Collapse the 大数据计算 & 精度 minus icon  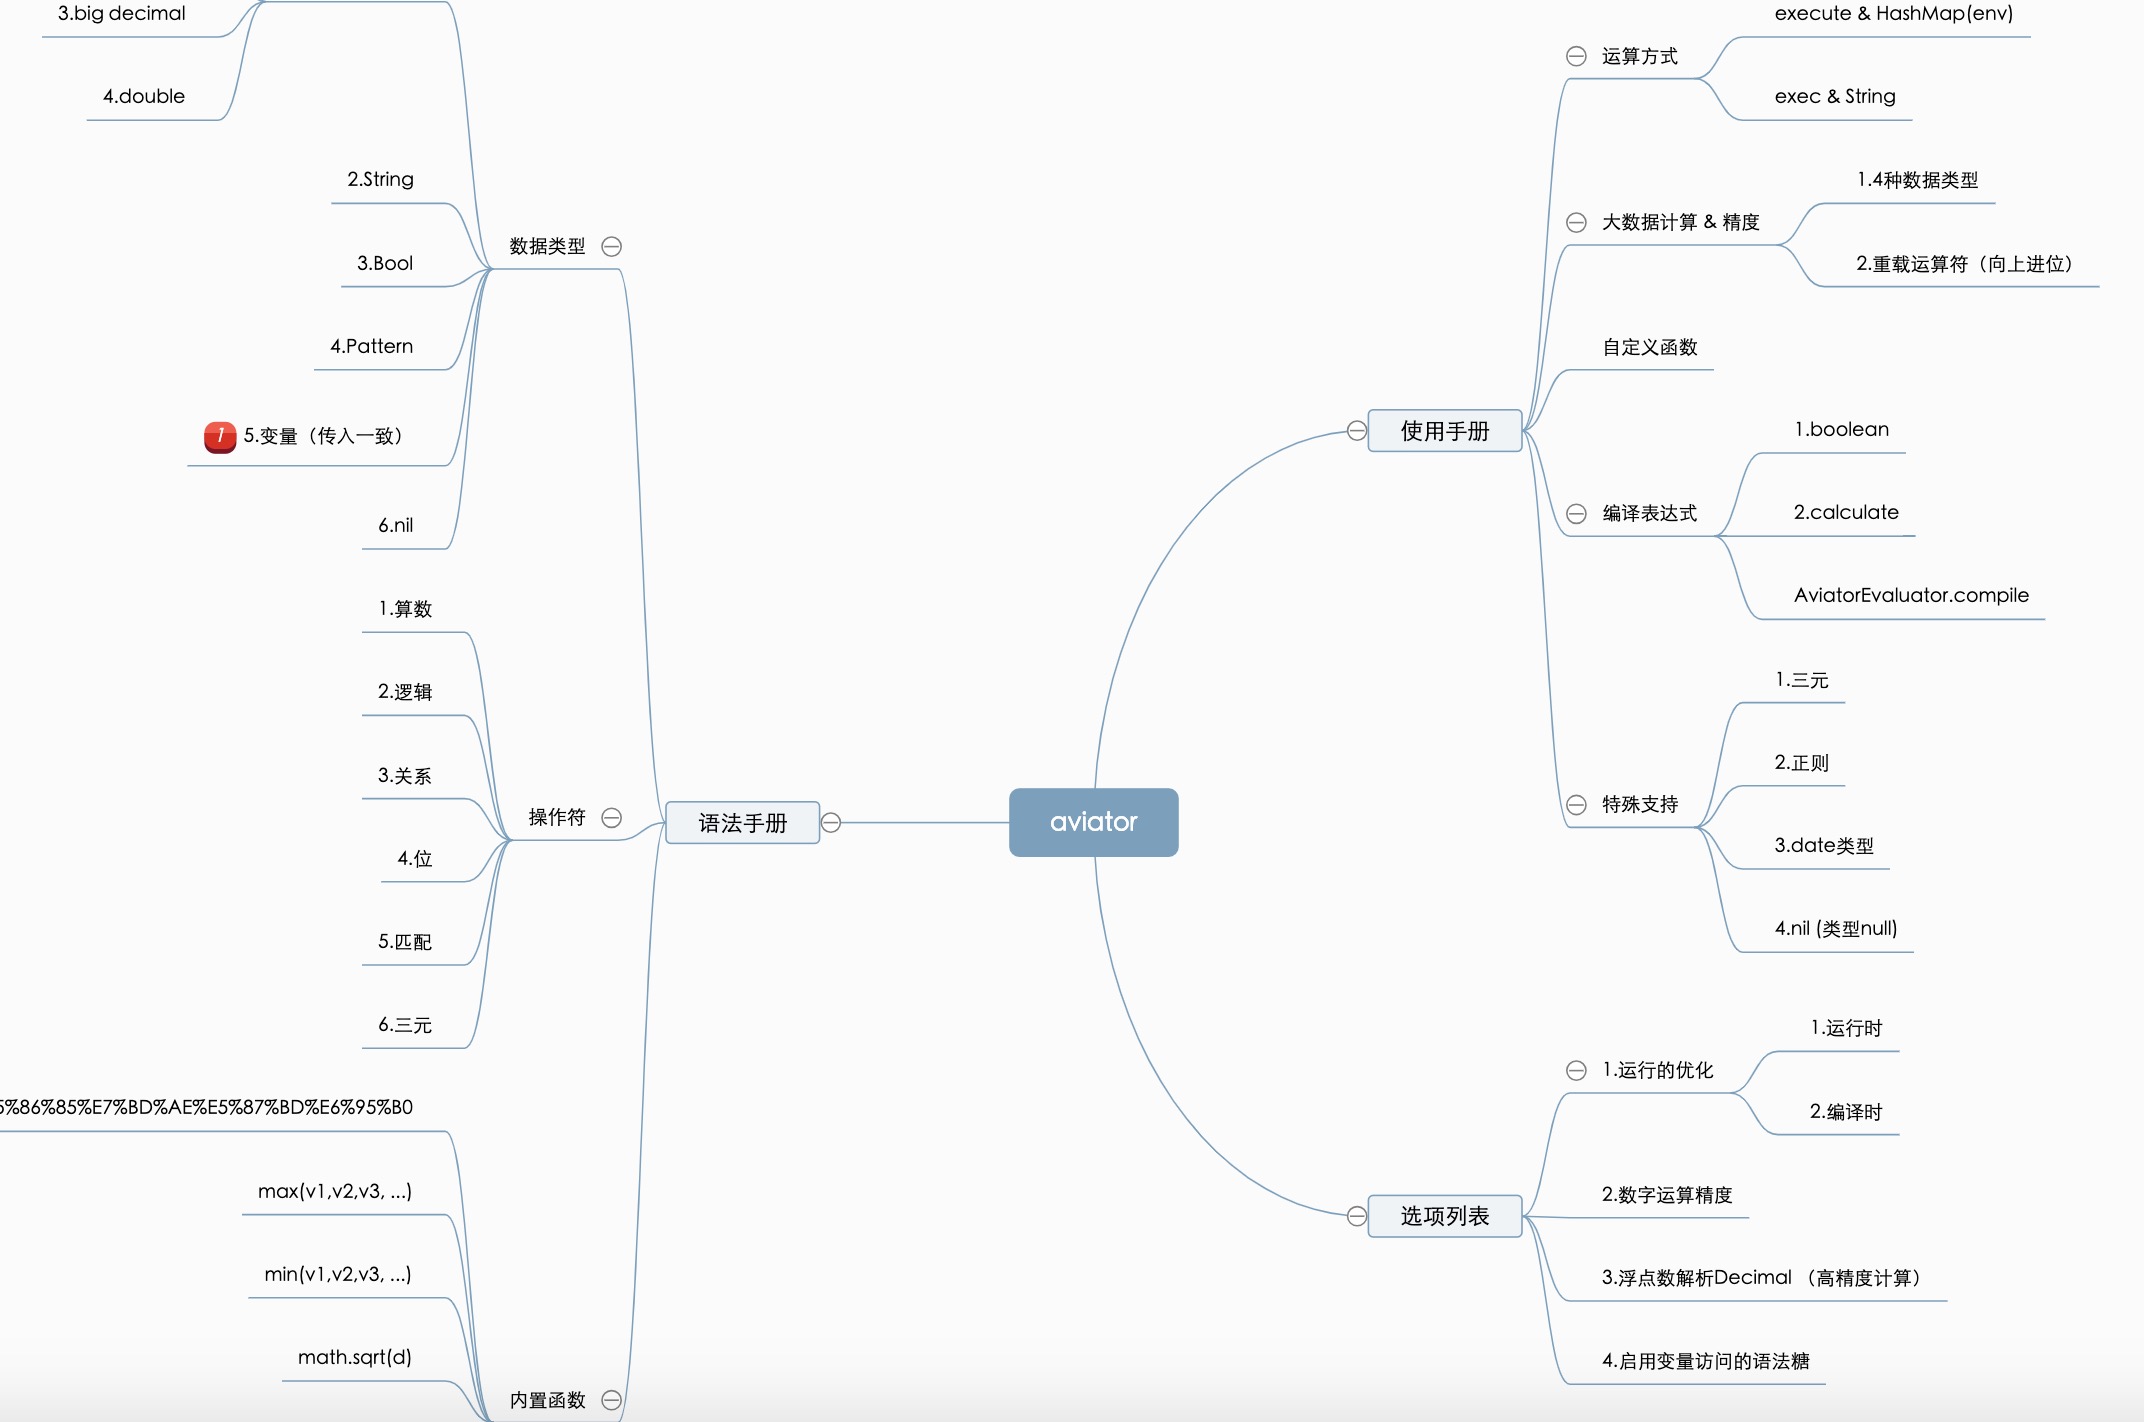point(1577,222)
